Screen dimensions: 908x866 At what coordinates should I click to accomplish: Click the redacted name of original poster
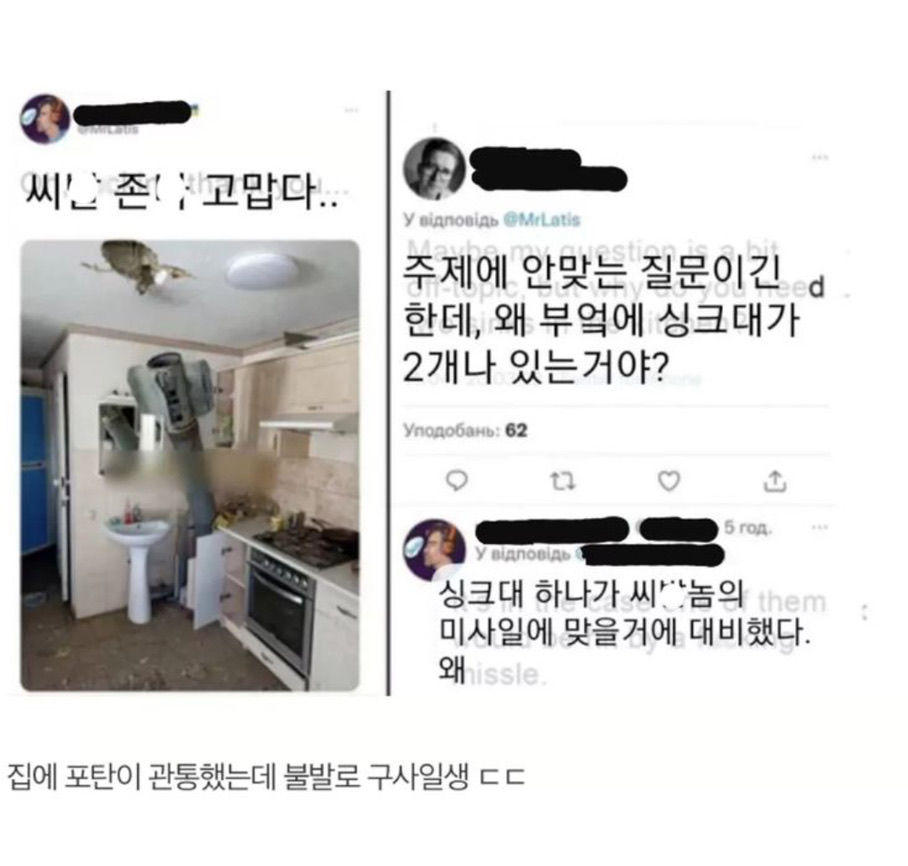pos(133,113)
